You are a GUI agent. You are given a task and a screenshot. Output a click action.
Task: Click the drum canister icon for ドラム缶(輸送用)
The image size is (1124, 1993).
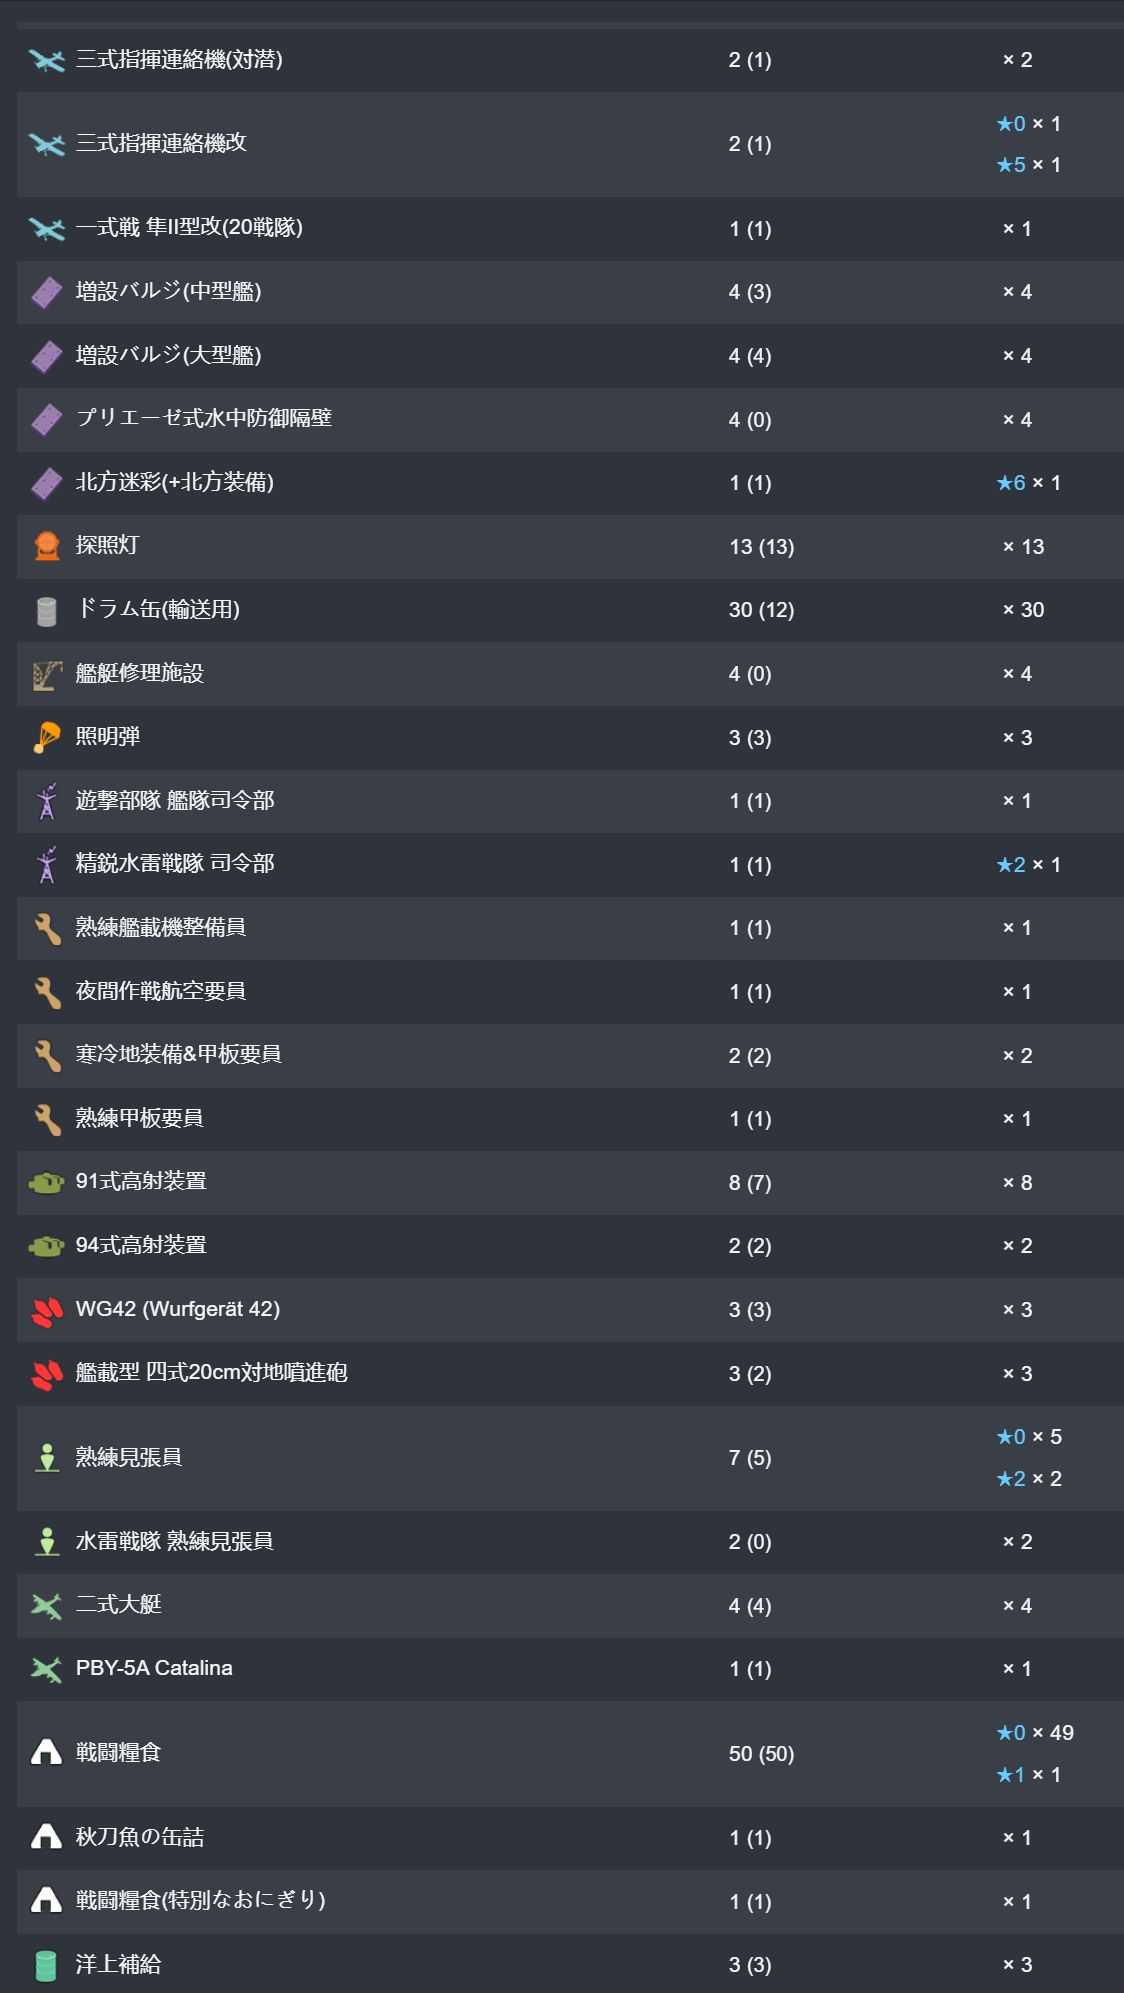[x=46, y=610]
